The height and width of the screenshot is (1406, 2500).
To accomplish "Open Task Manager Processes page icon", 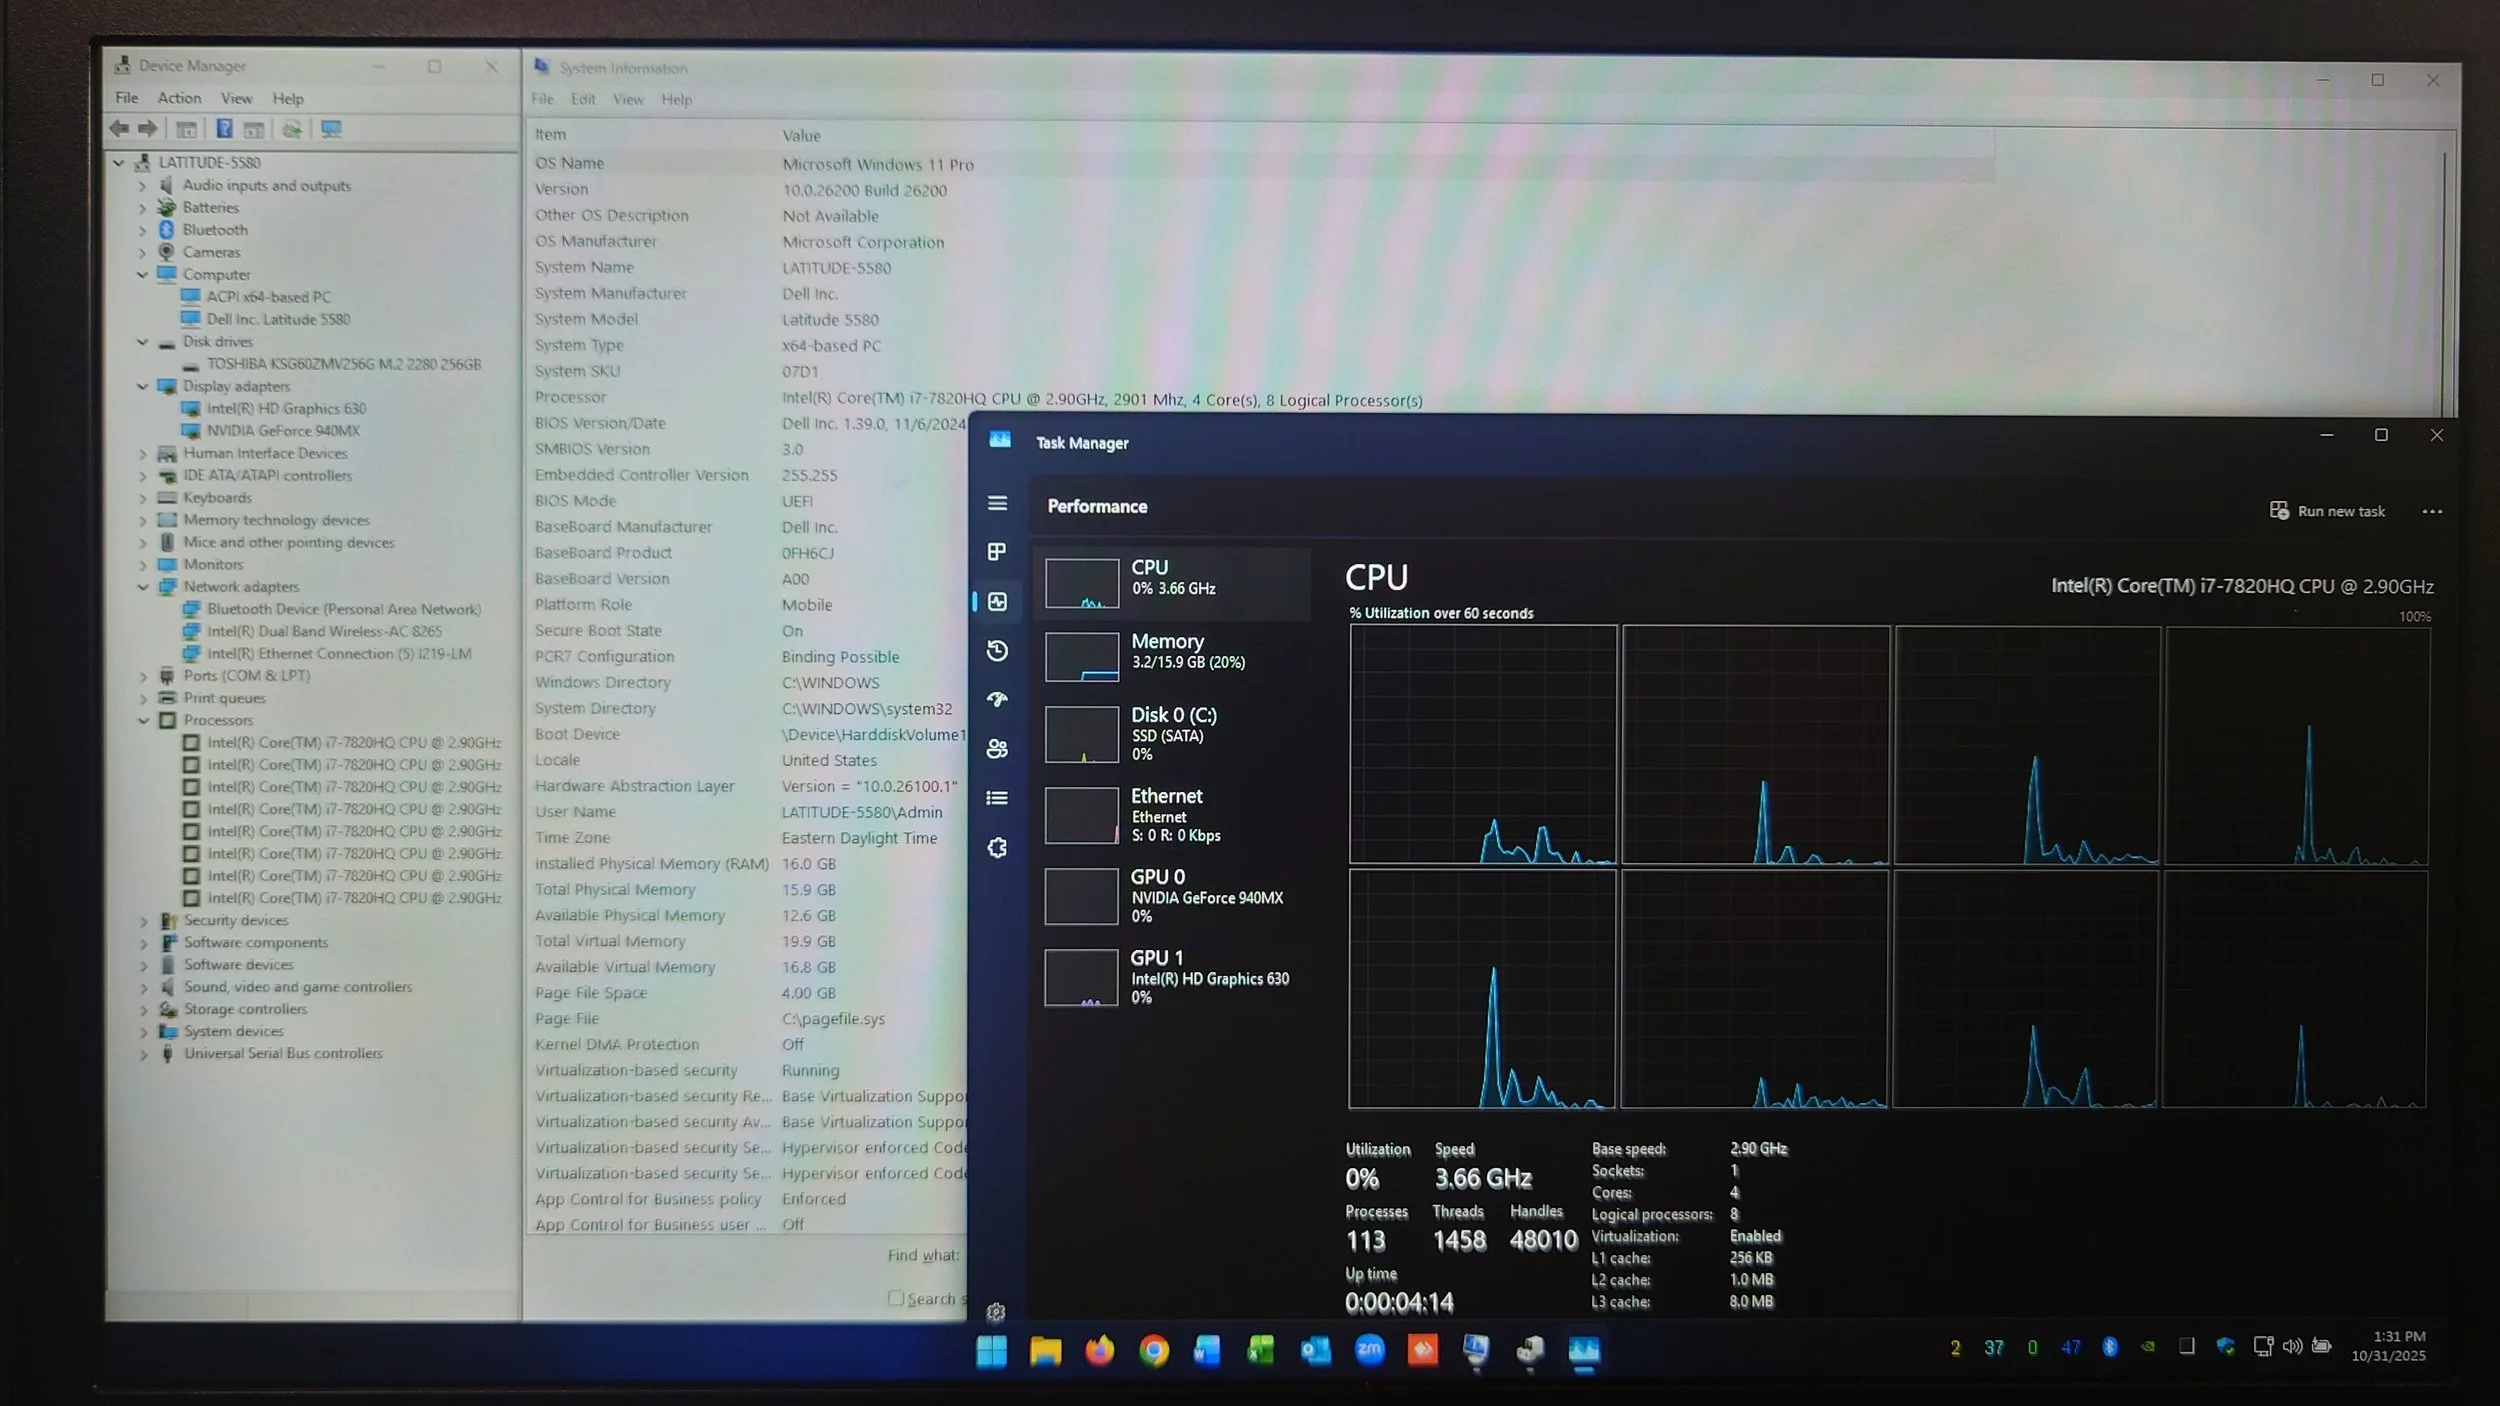I will pyautogui.click(x=997, y=552).
